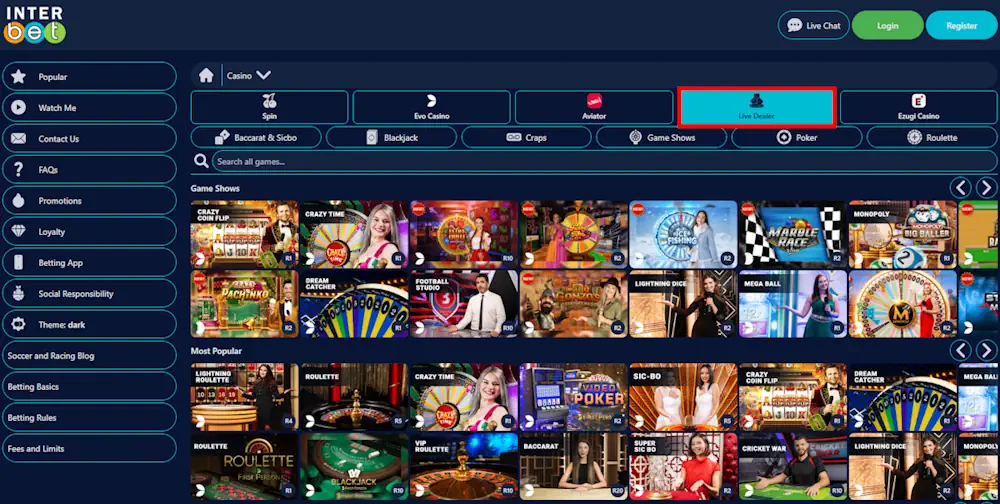Viewport: 1000px width, 504px height.
Task: Open the Betting Basics link
Action: pyautogui.click(x=89, y=387)
